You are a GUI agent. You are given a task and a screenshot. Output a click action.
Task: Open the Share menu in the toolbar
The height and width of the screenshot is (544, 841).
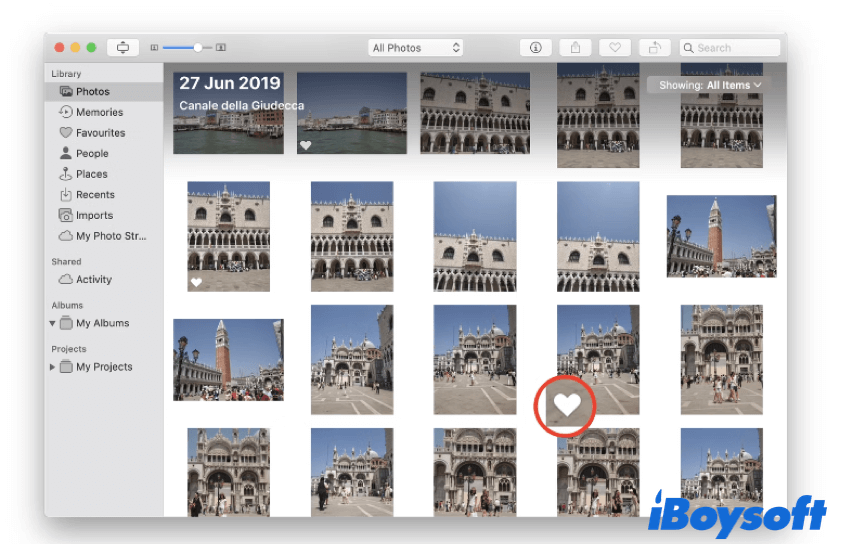(575, 48)
